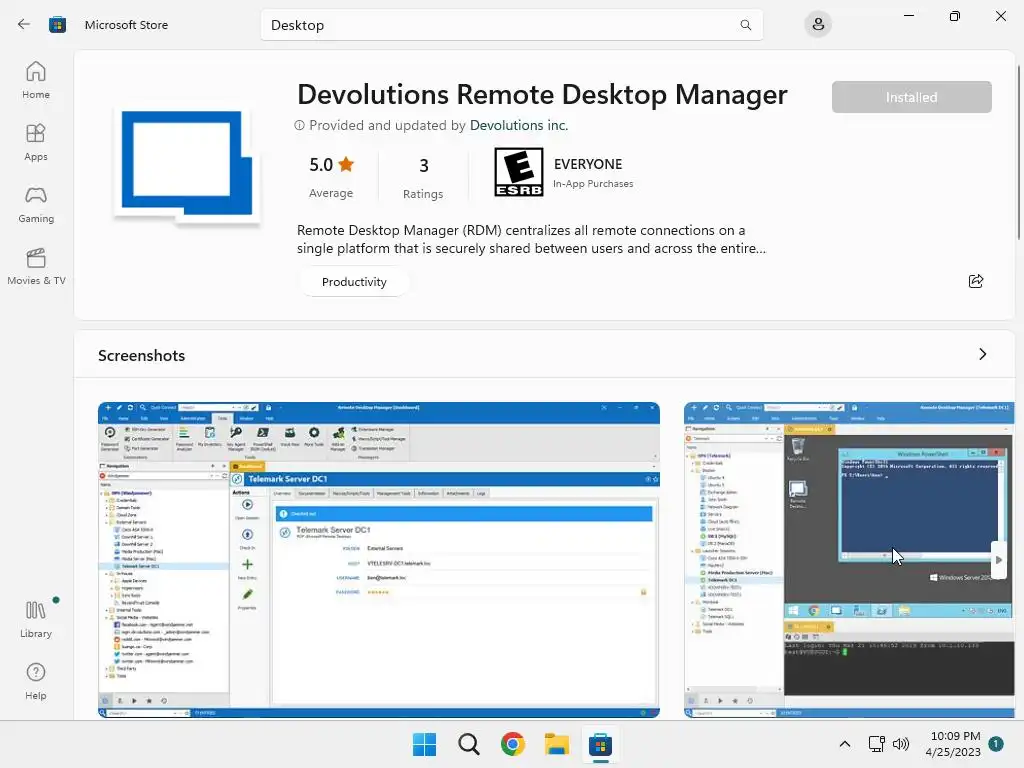
Task: Click the app title Devolutions Remote Desktop Manager
Action: 542,95
